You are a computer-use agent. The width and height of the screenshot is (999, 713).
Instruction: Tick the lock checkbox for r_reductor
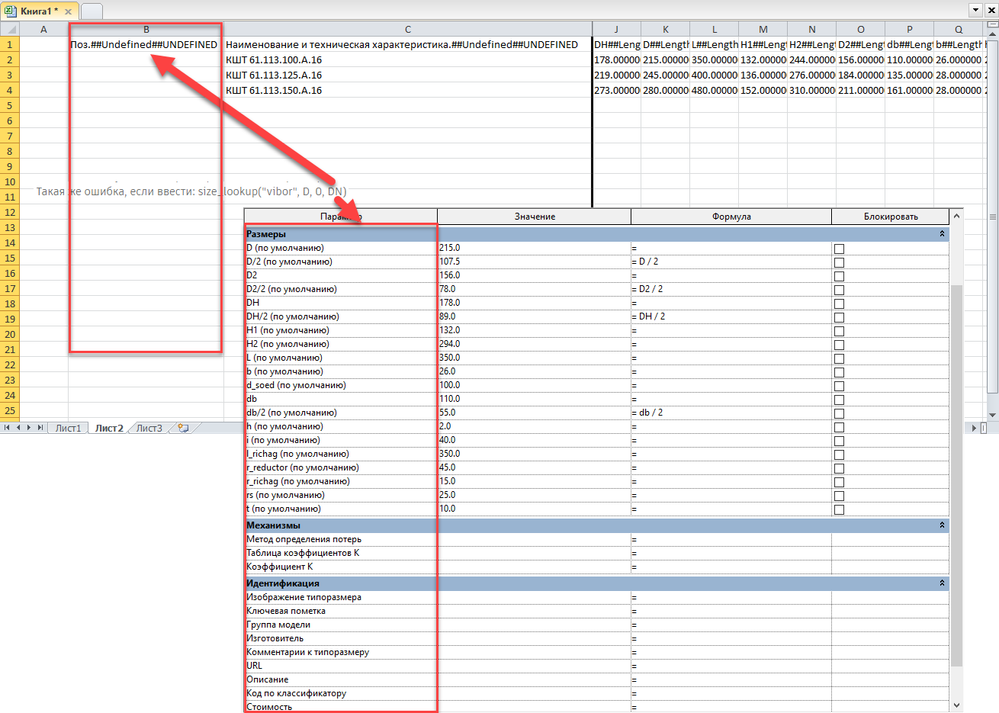[x=839, y=469]
